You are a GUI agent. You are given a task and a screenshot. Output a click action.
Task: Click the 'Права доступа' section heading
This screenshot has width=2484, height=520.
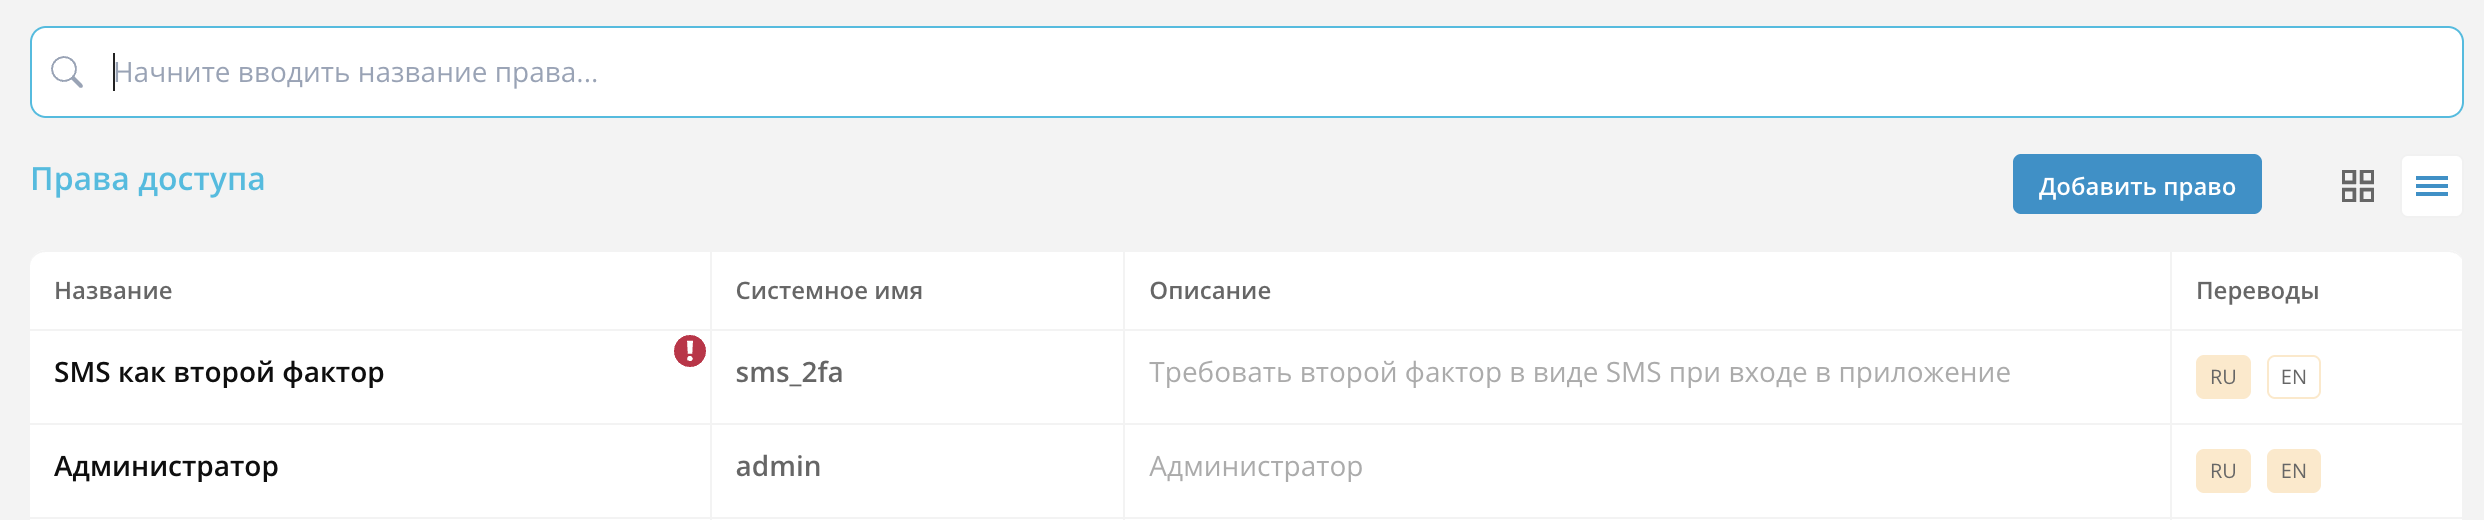point(148,179)
